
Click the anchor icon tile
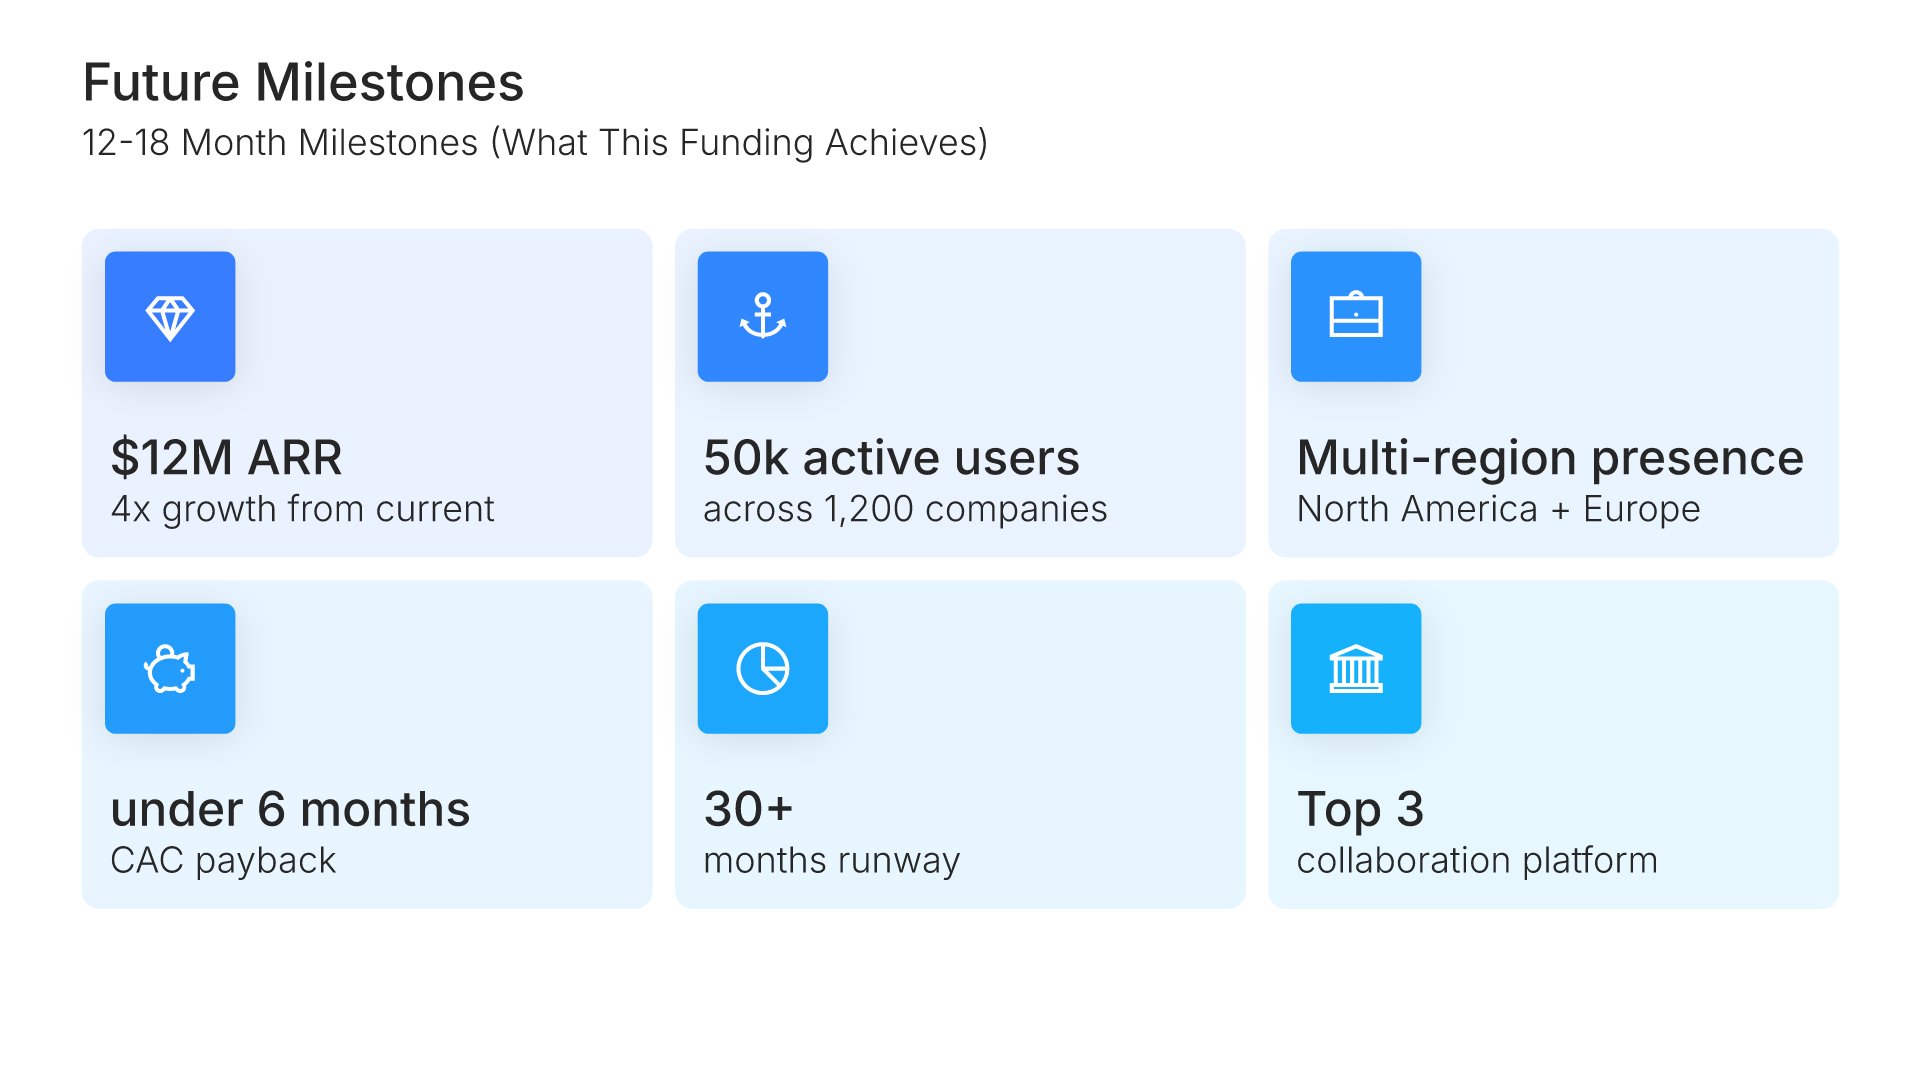762,317
